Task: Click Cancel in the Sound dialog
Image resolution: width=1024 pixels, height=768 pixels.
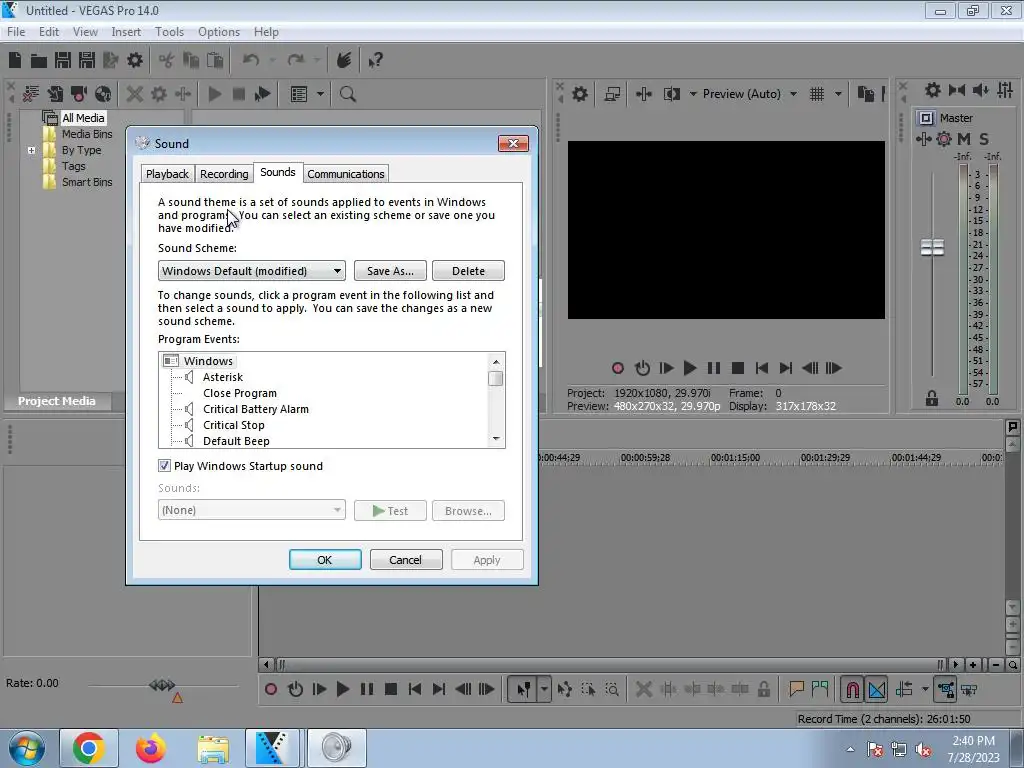Action: point(406,560)
